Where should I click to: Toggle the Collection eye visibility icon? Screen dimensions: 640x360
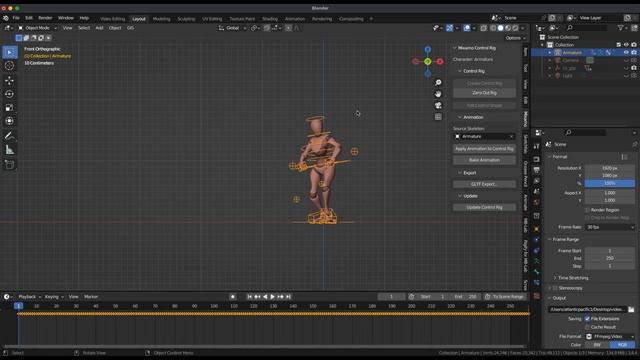626,45
